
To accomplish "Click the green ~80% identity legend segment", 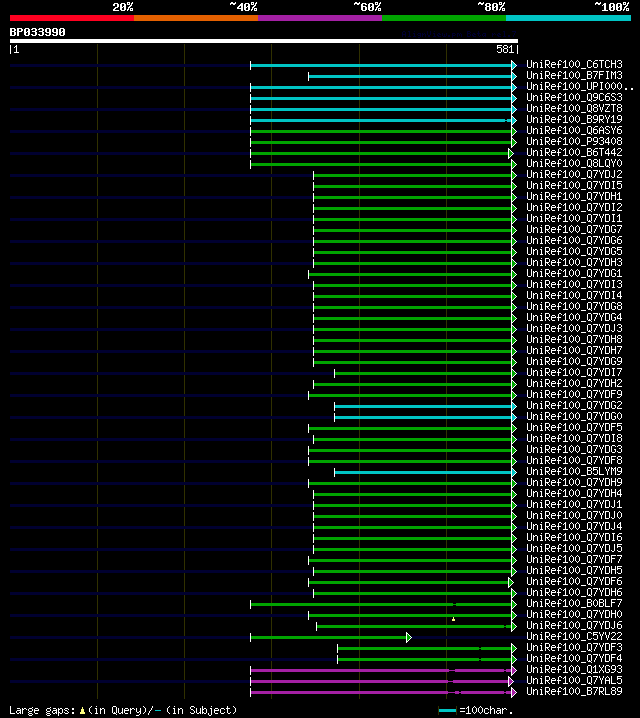I will [444, 18].
